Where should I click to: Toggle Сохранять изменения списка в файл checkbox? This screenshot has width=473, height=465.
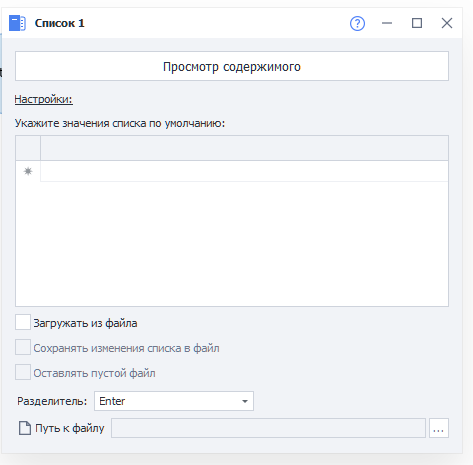(x=23, y=347)
